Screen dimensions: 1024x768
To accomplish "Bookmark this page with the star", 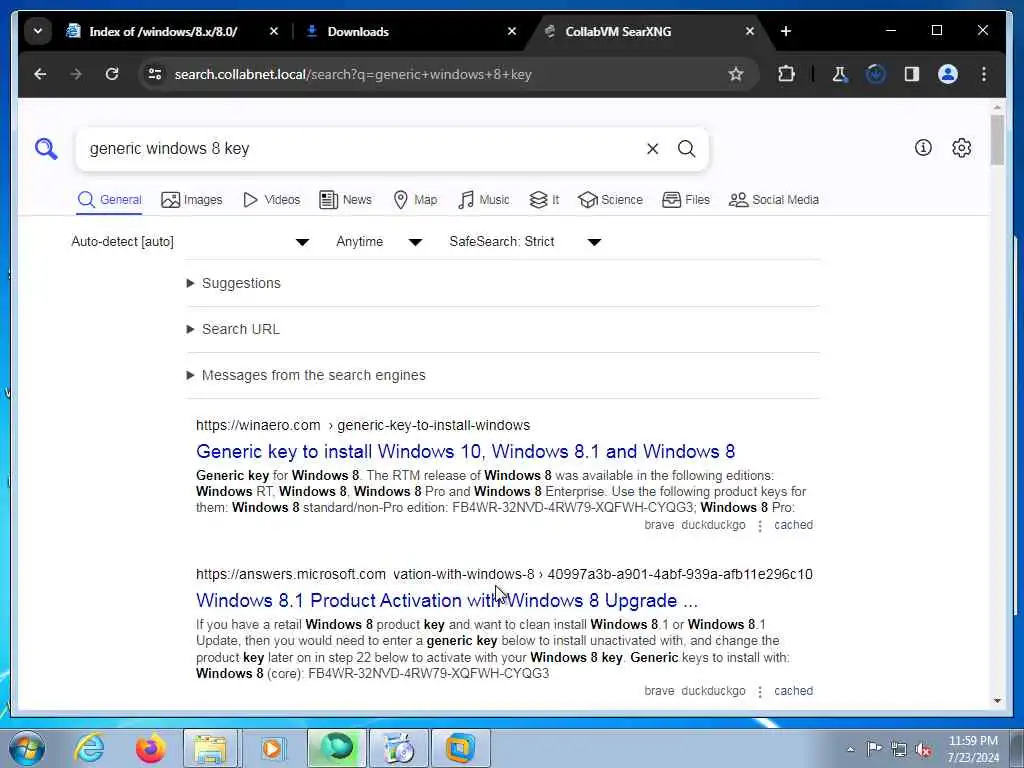I will [x=736, y=74].
